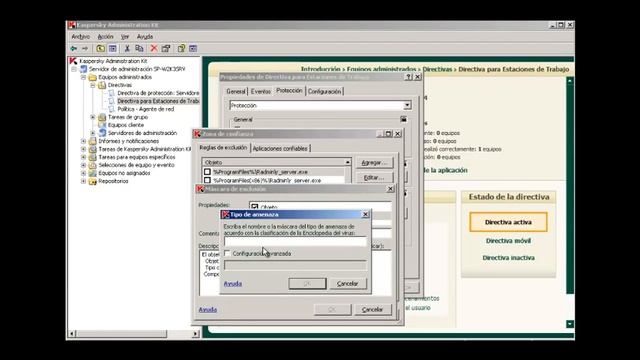Expand the Tareas de Kaspersky Administration Kit node
The width and height of the screenshot is (640, 360).
pyautogui.click(x=84, y=149)
